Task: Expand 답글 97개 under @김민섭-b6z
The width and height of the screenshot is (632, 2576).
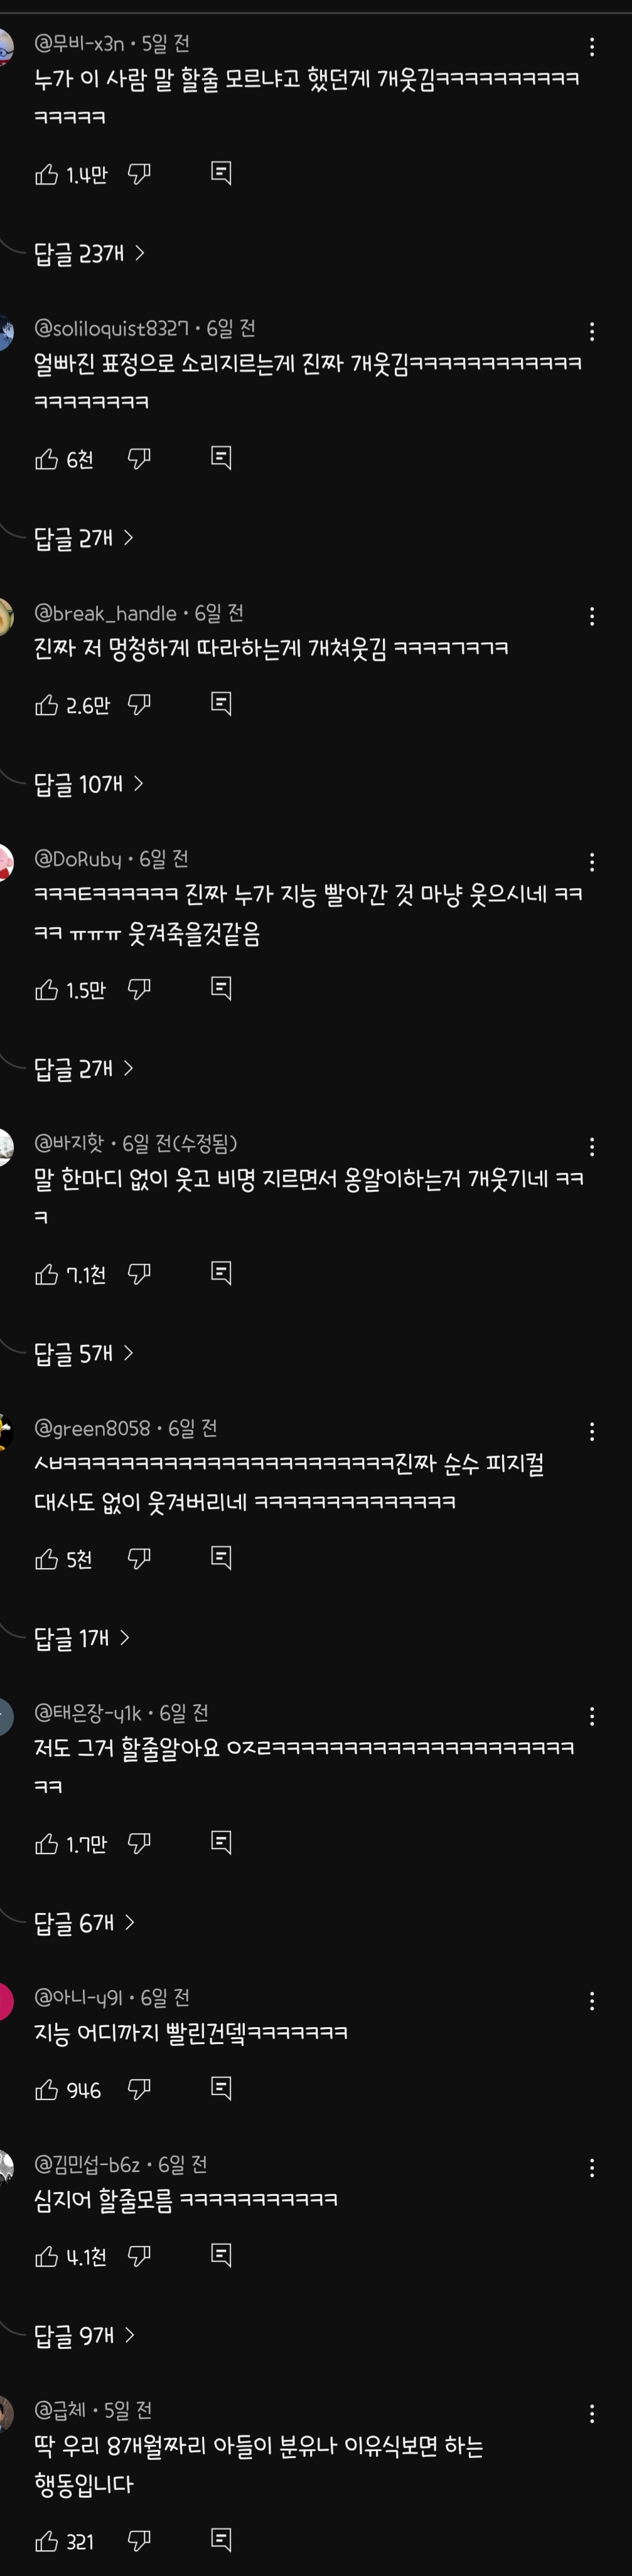Action: 85,2335
